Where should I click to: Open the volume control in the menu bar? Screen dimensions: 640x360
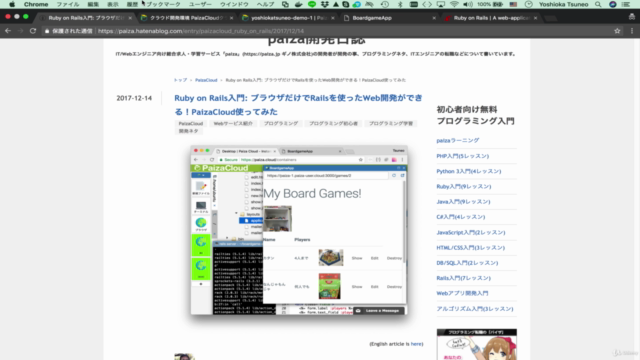coord(468,4)
